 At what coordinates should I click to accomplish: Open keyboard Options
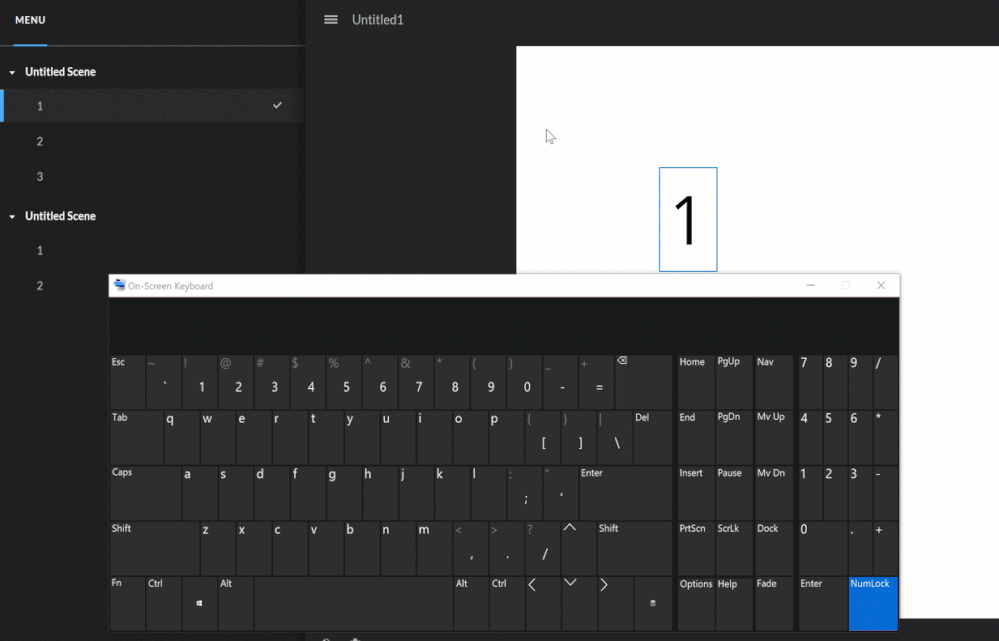696,603
